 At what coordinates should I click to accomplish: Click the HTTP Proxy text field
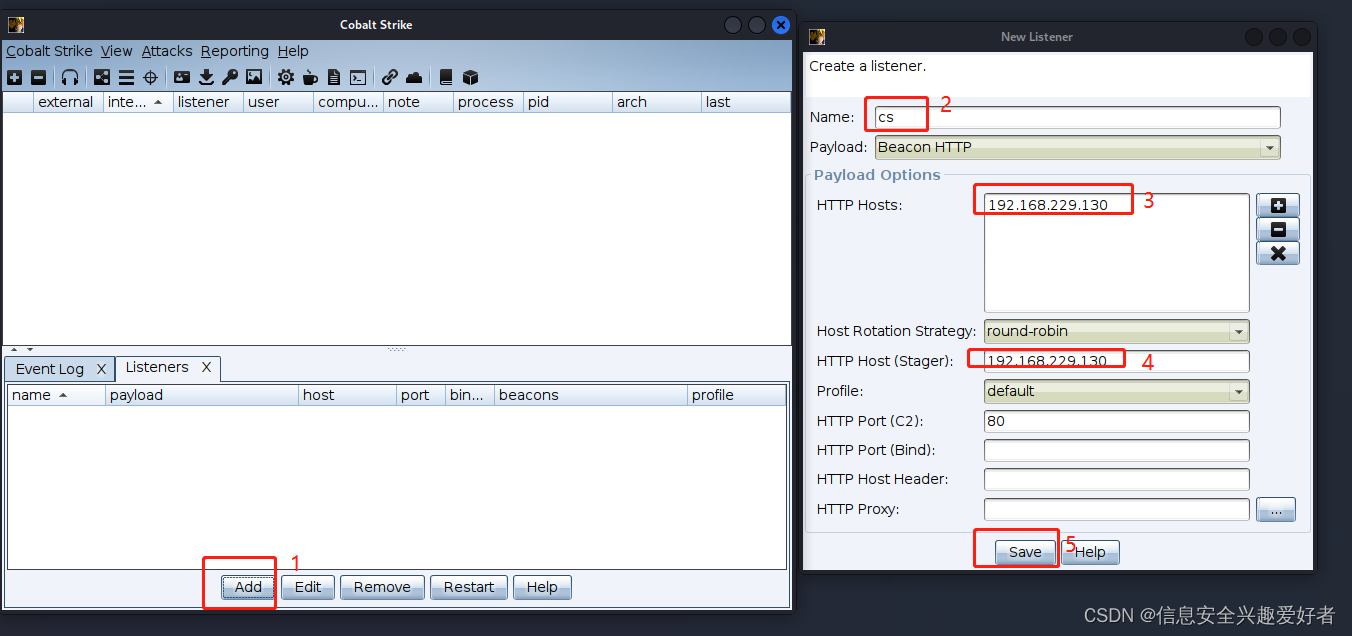[x=1117, y=510]
